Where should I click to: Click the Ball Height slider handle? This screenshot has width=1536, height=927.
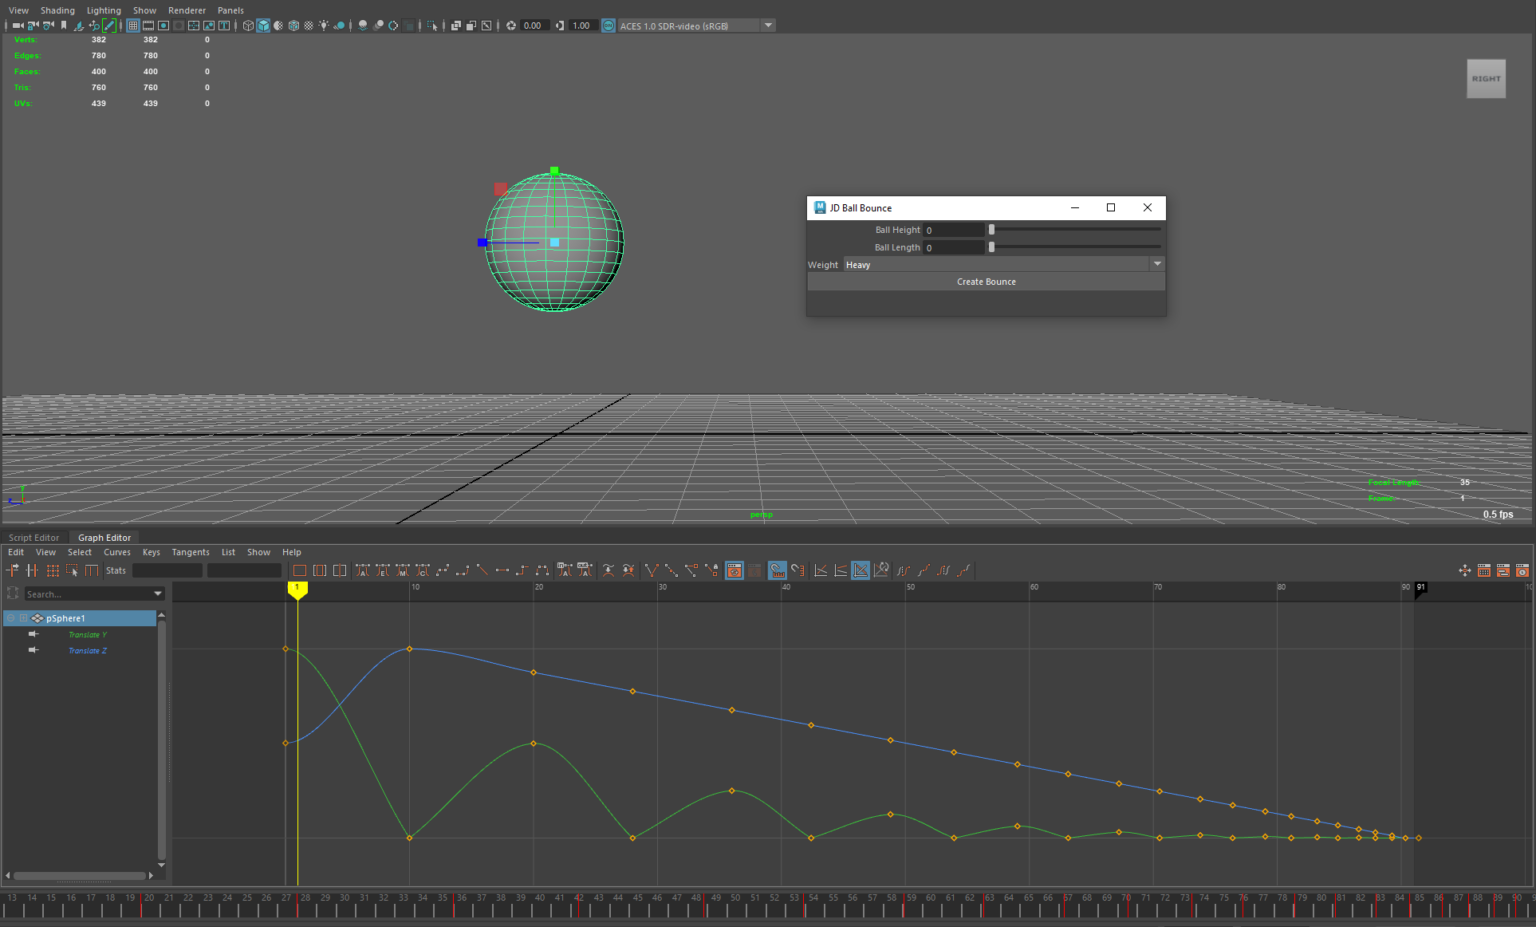(x=991, y=230)
